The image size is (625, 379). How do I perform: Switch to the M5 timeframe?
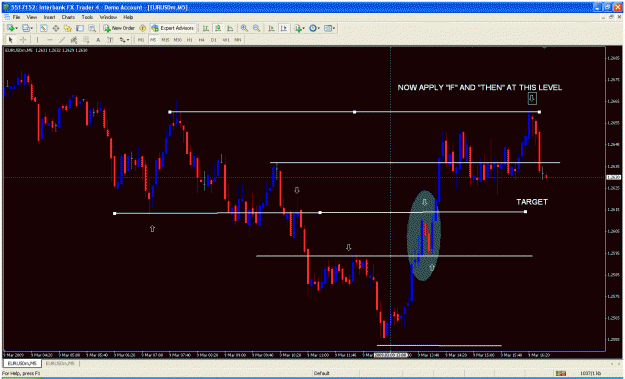(x=153, y=40)
